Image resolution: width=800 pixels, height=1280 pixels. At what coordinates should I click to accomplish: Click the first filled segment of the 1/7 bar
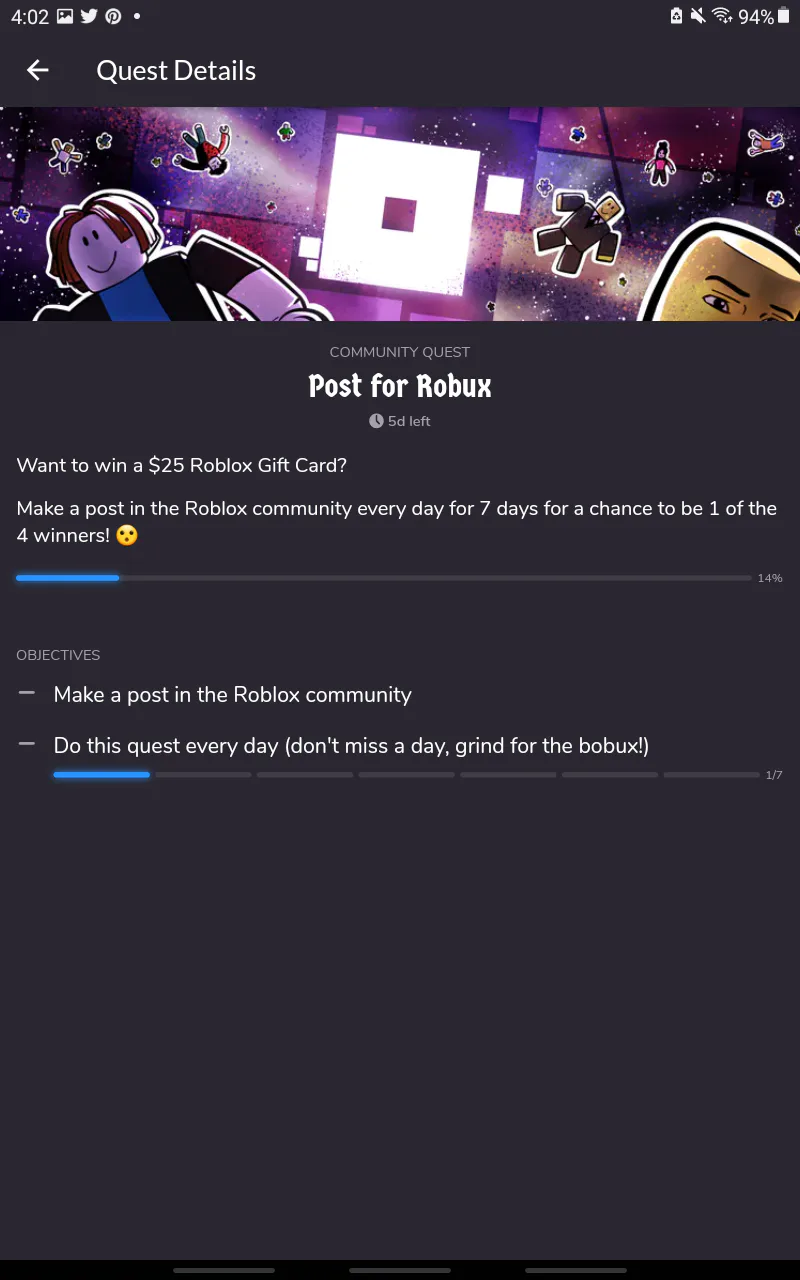102,775
